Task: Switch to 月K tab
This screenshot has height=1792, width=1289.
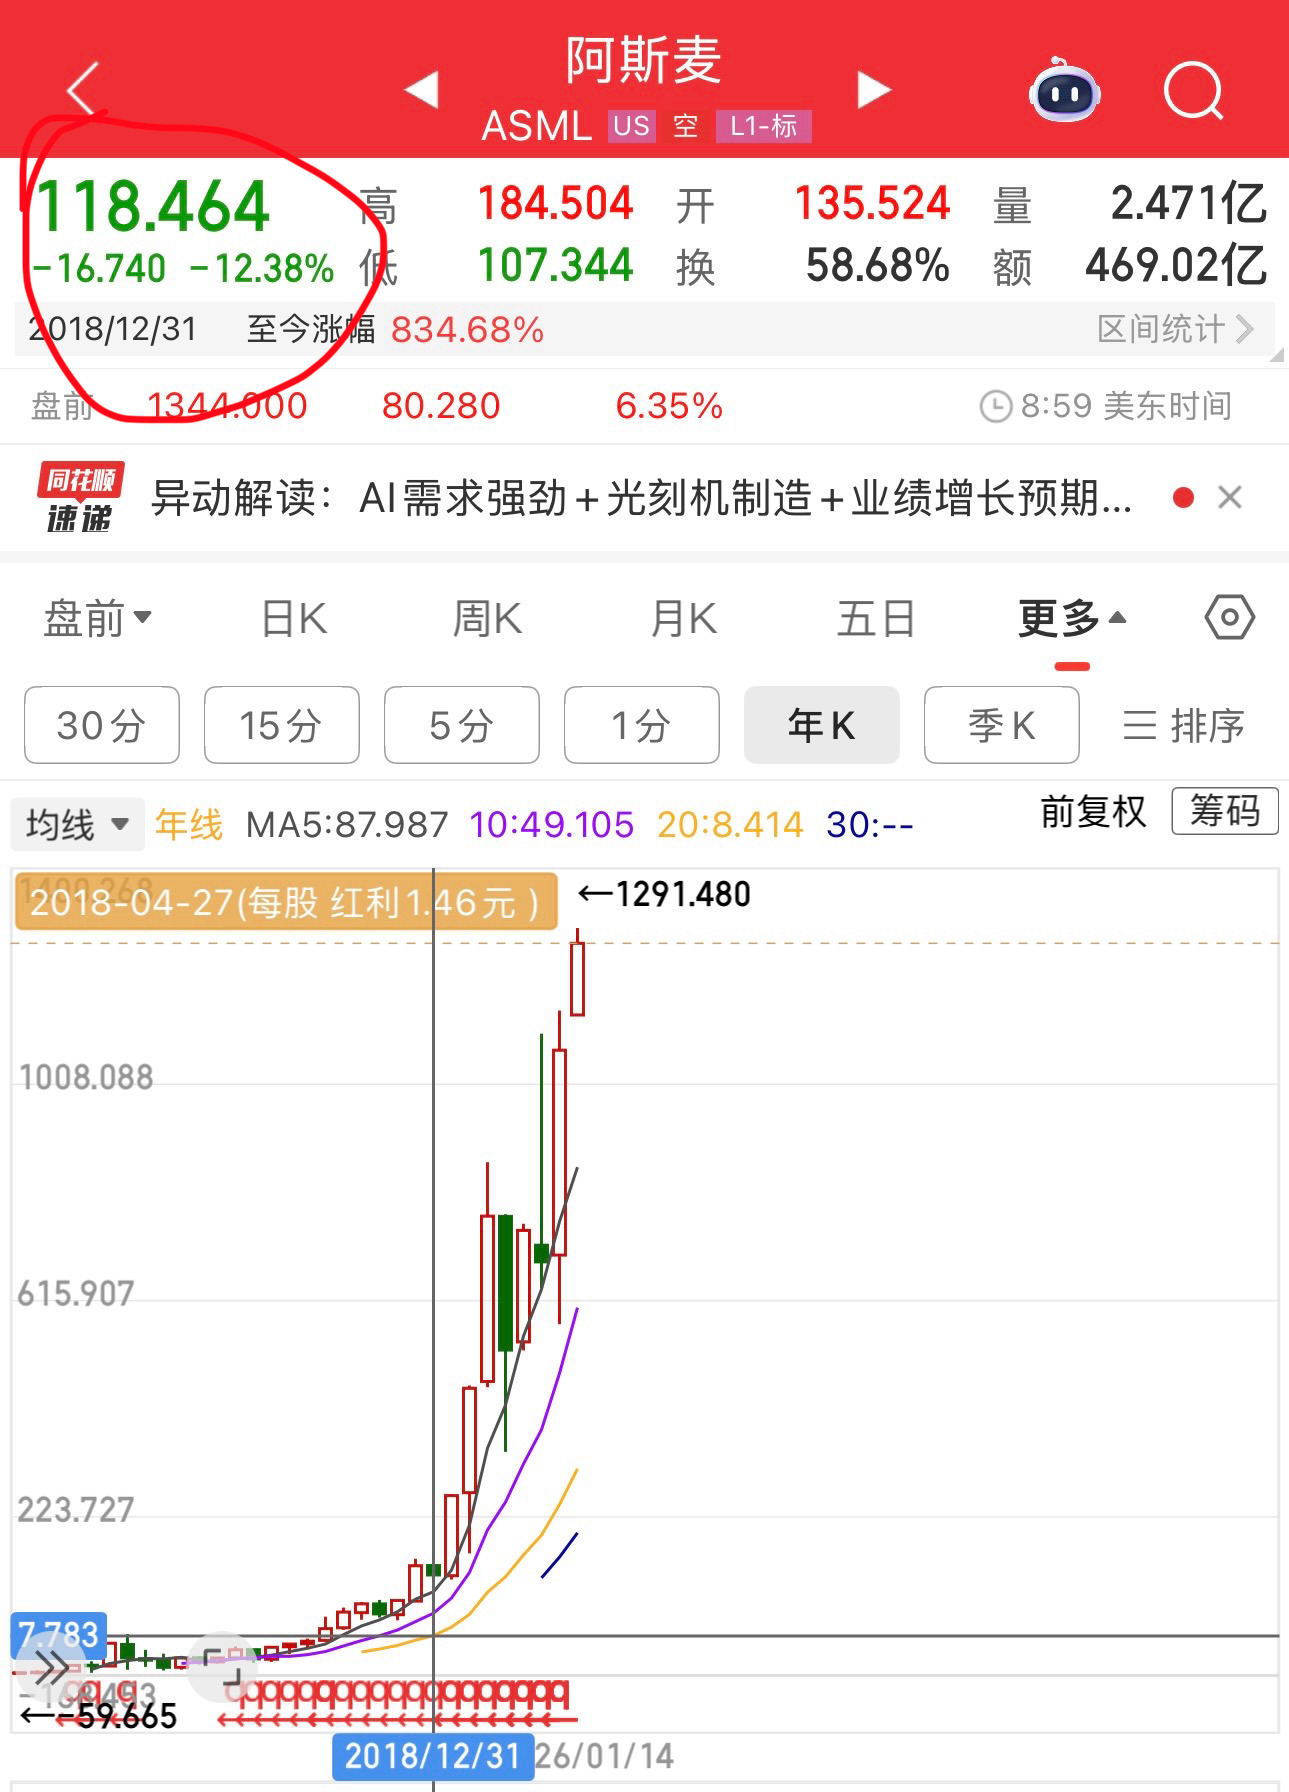Action: (683, 618)
